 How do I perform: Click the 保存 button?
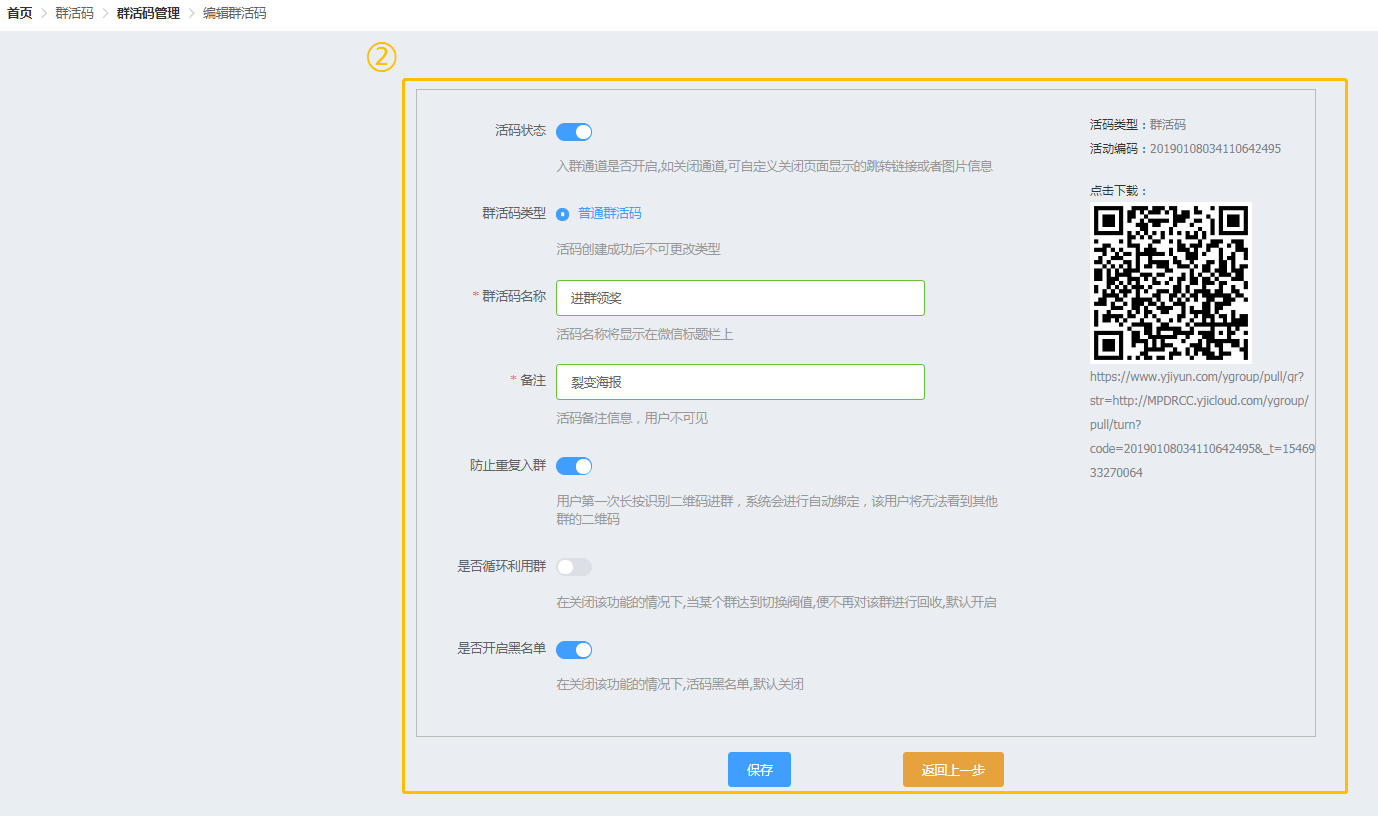click(759, 770)
